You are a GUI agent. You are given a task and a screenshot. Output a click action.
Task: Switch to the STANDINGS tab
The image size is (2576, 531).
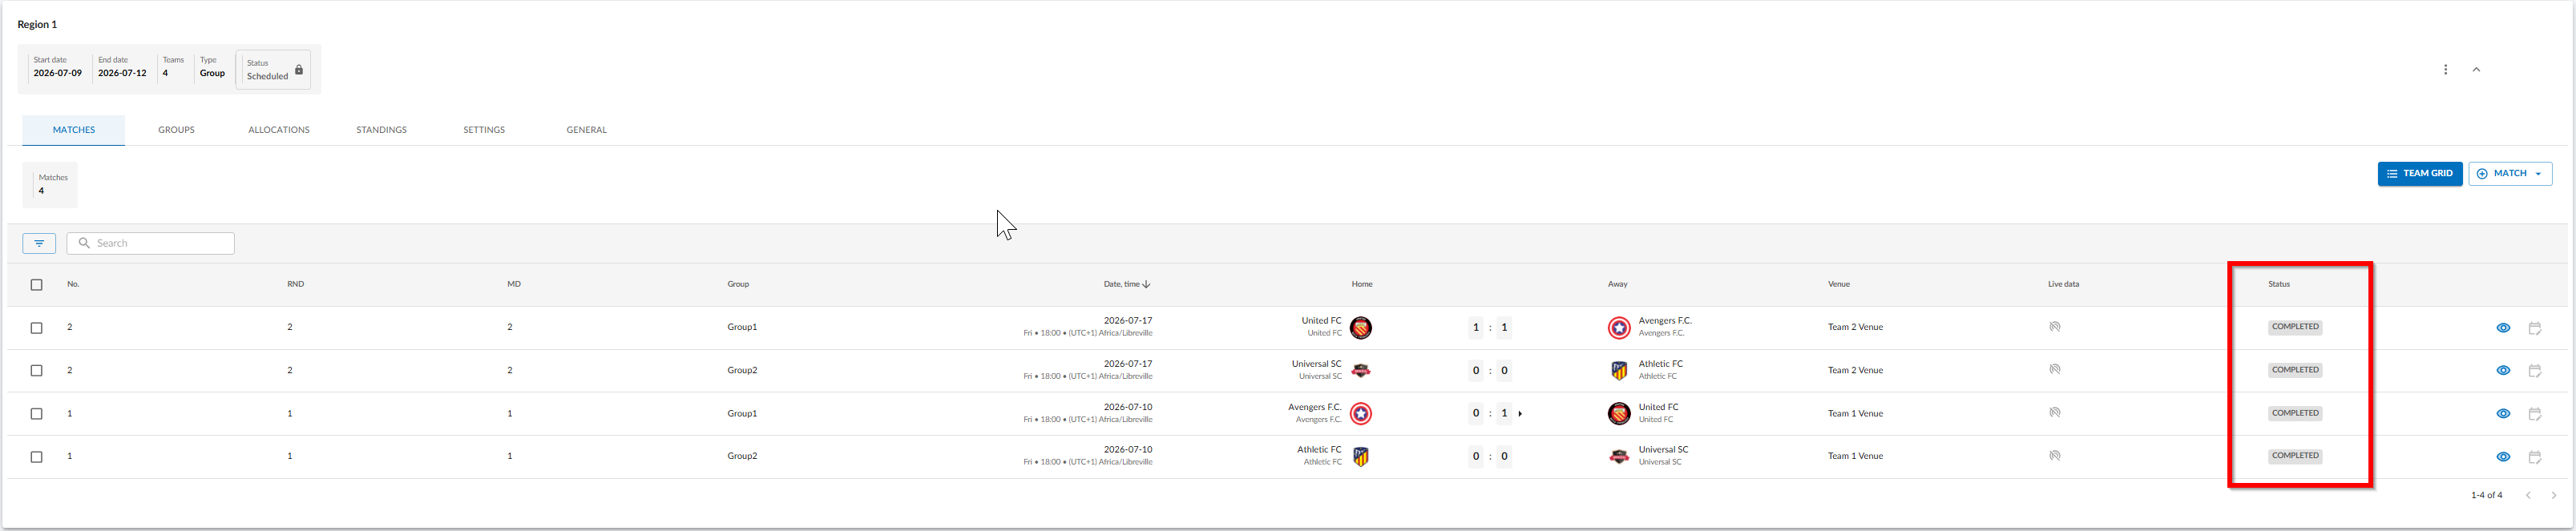(x=381, y=130)
